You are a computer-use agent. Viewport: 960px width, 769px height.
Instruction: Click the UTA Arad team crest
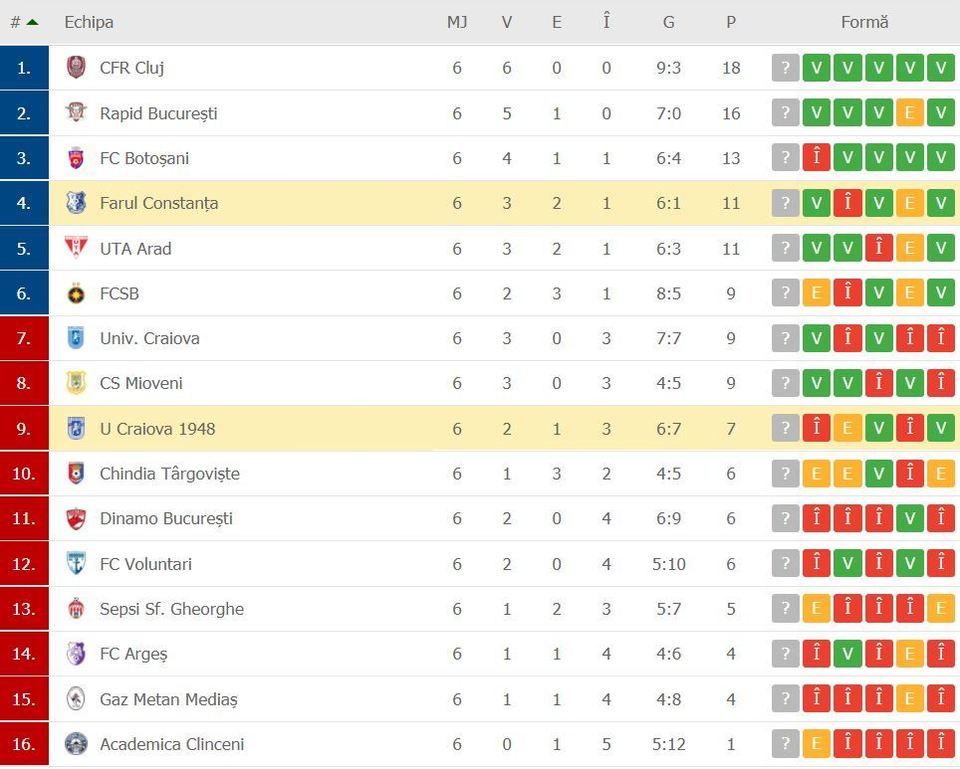point(76,248)
